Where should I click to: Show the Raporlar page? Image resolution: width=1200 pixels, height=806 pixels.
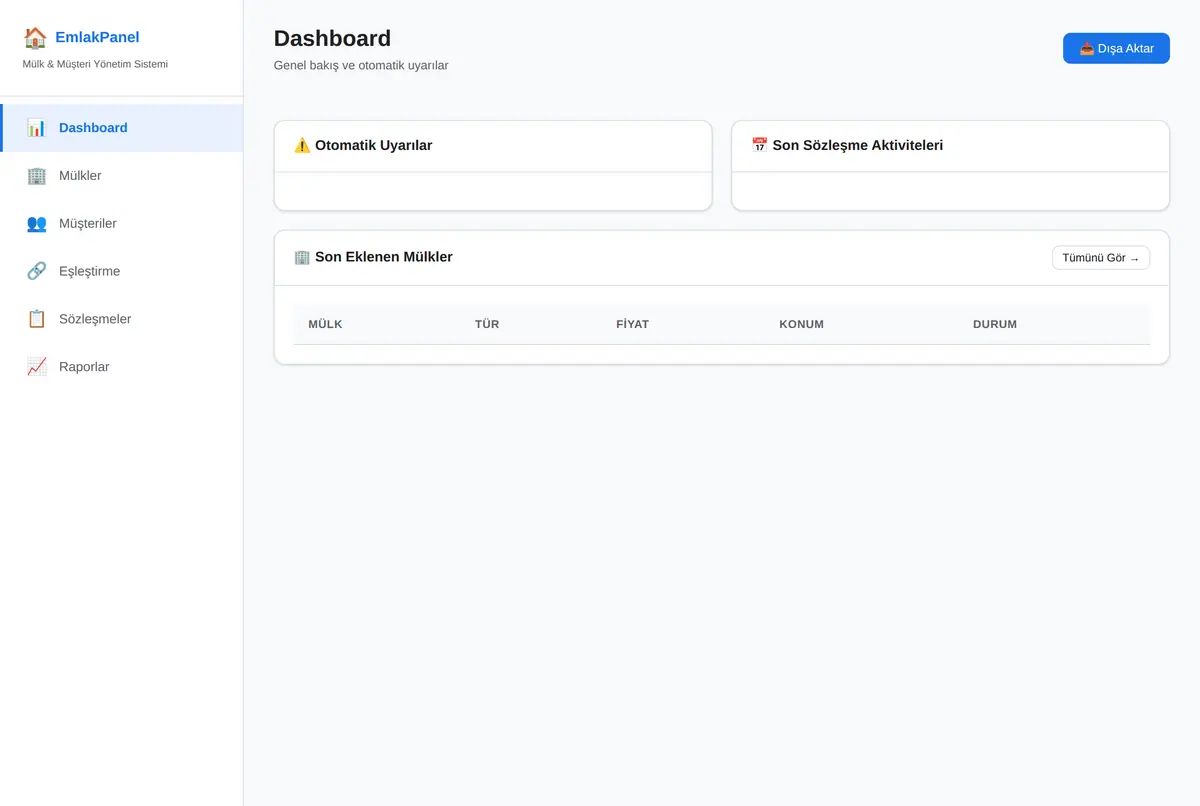[121, 367]
